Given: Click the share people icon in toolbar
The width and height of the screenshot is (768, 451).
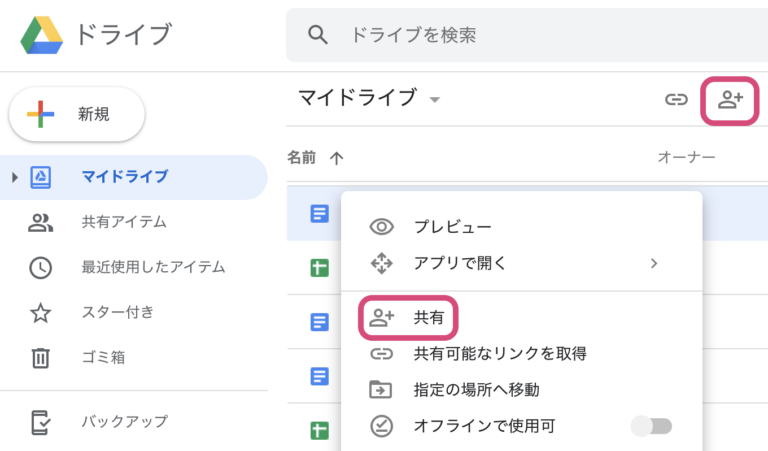Looking at the screenshot, I should (x=731, y=99).
